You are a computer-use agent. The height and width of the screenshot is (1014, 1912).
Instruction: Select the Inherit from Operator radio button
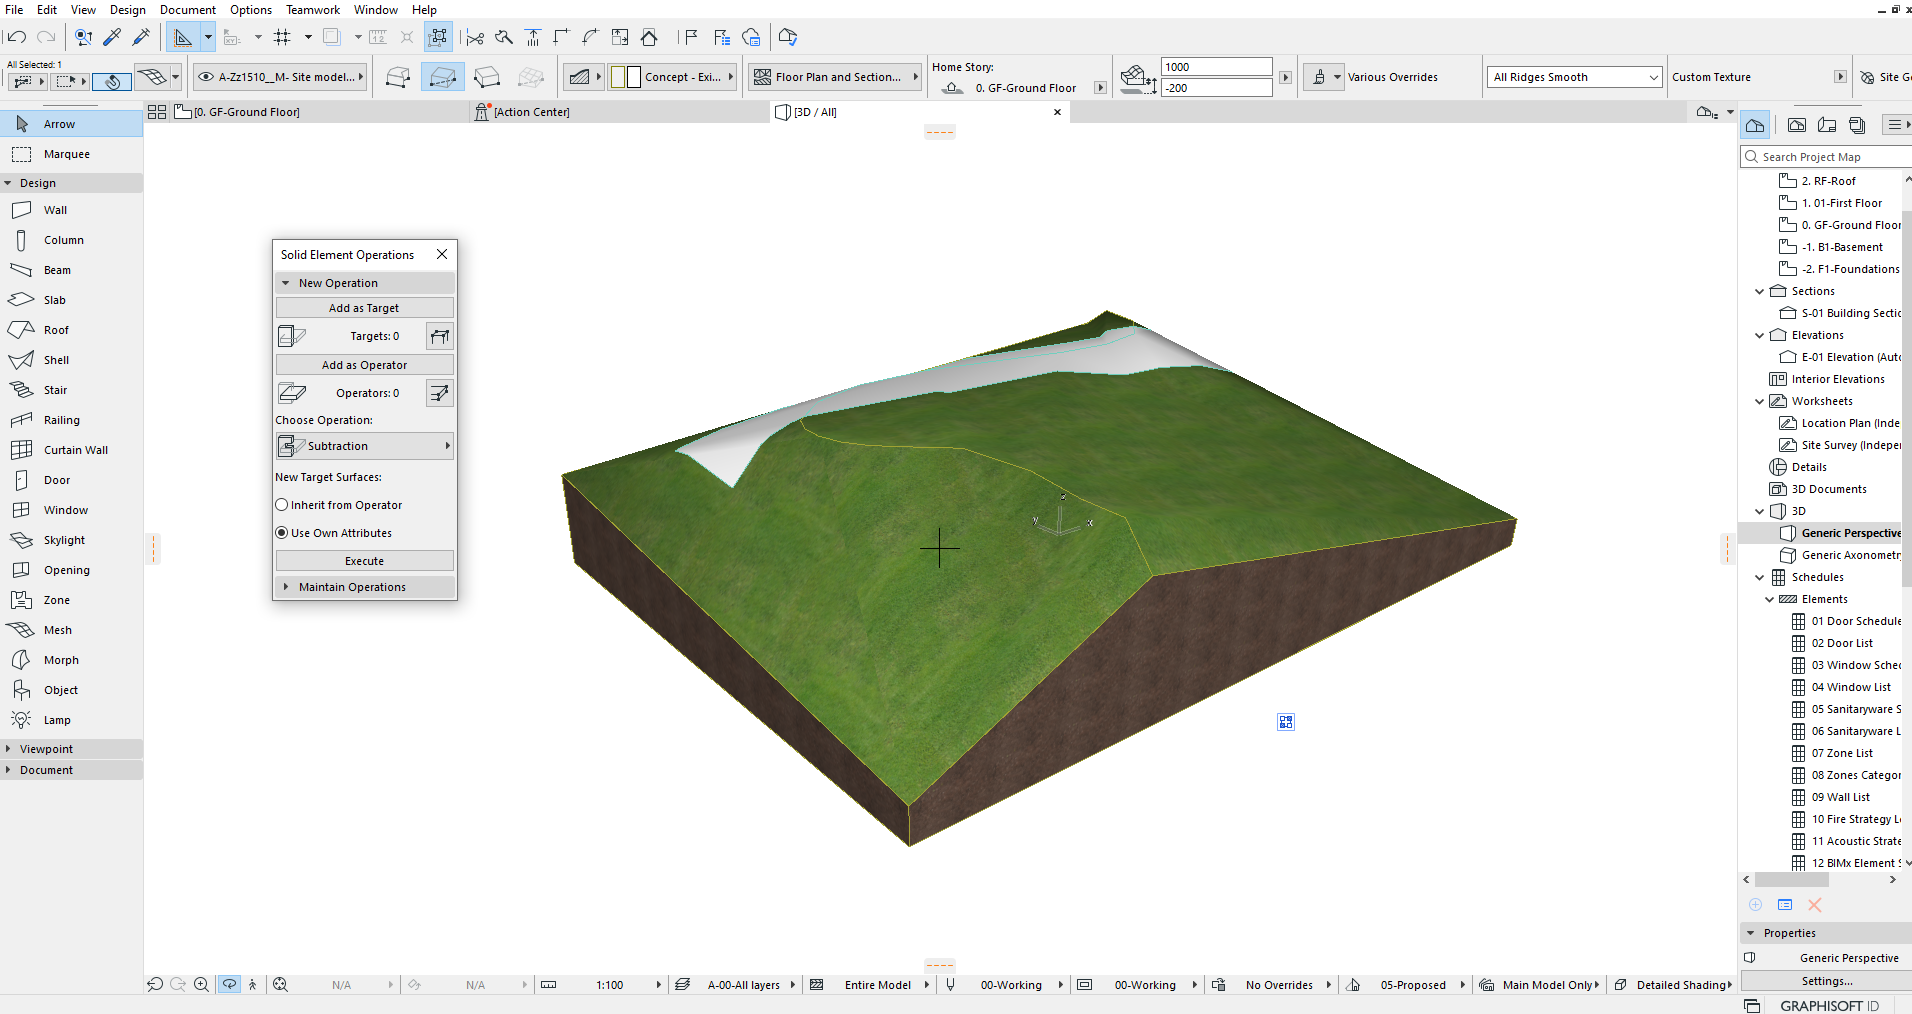[x=282, y=505]
